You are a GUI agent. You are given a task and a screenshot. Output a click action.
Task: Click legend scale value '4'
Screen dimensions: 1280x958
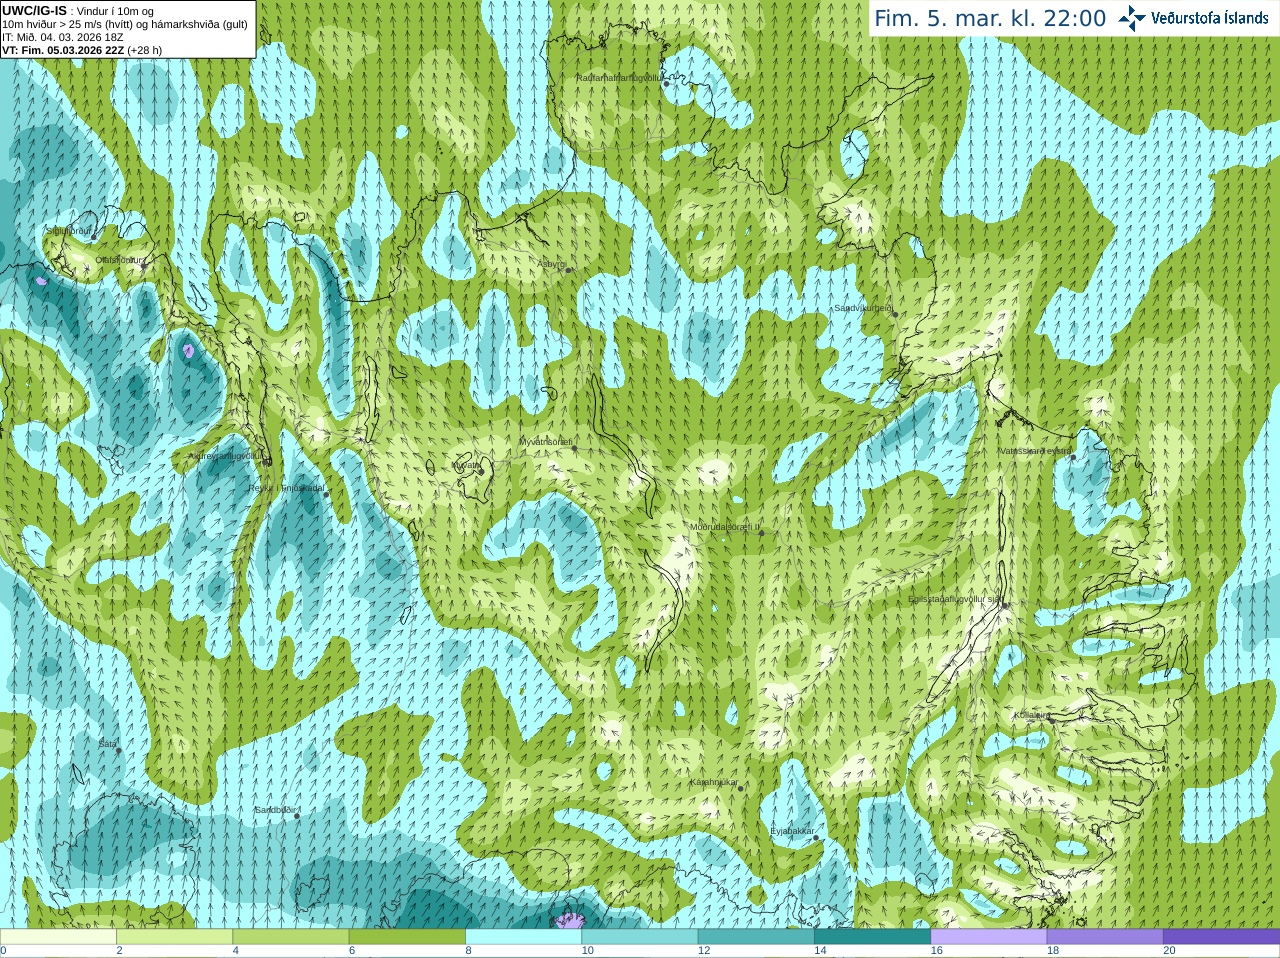(x=235, y=951)
